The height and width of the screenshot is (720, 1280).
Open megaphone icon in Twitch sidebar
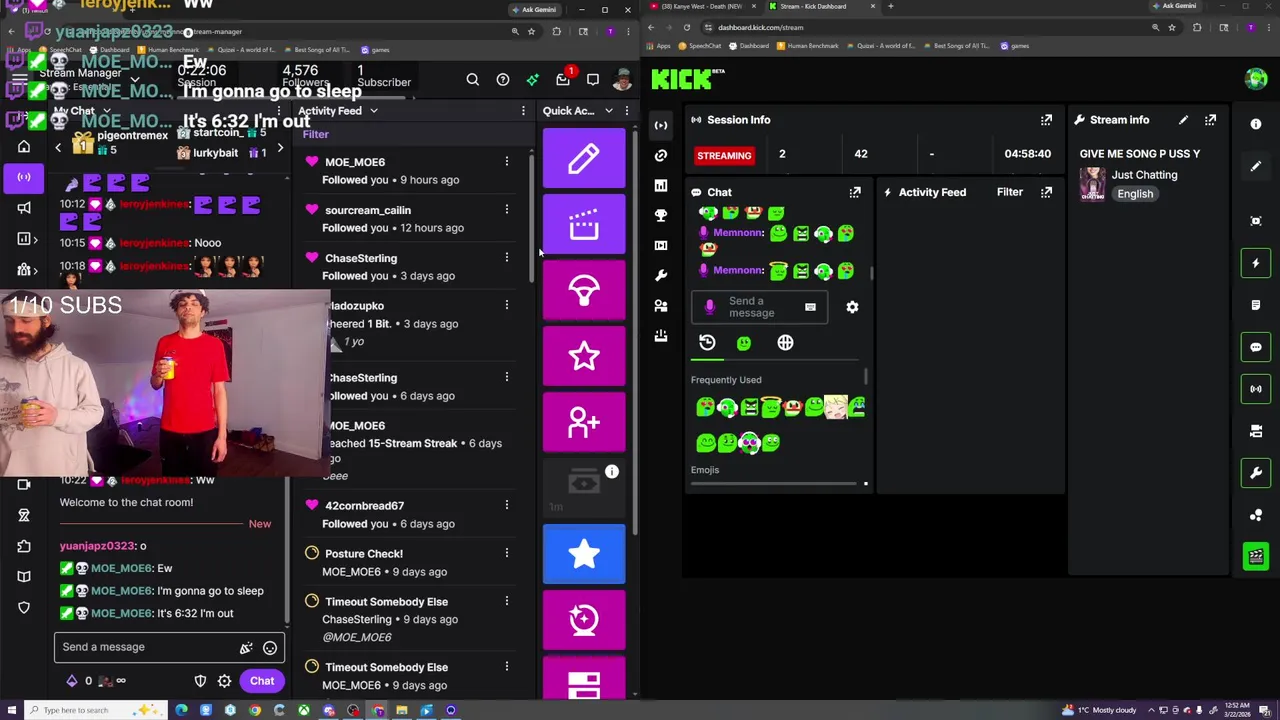(x=24, y=208)
